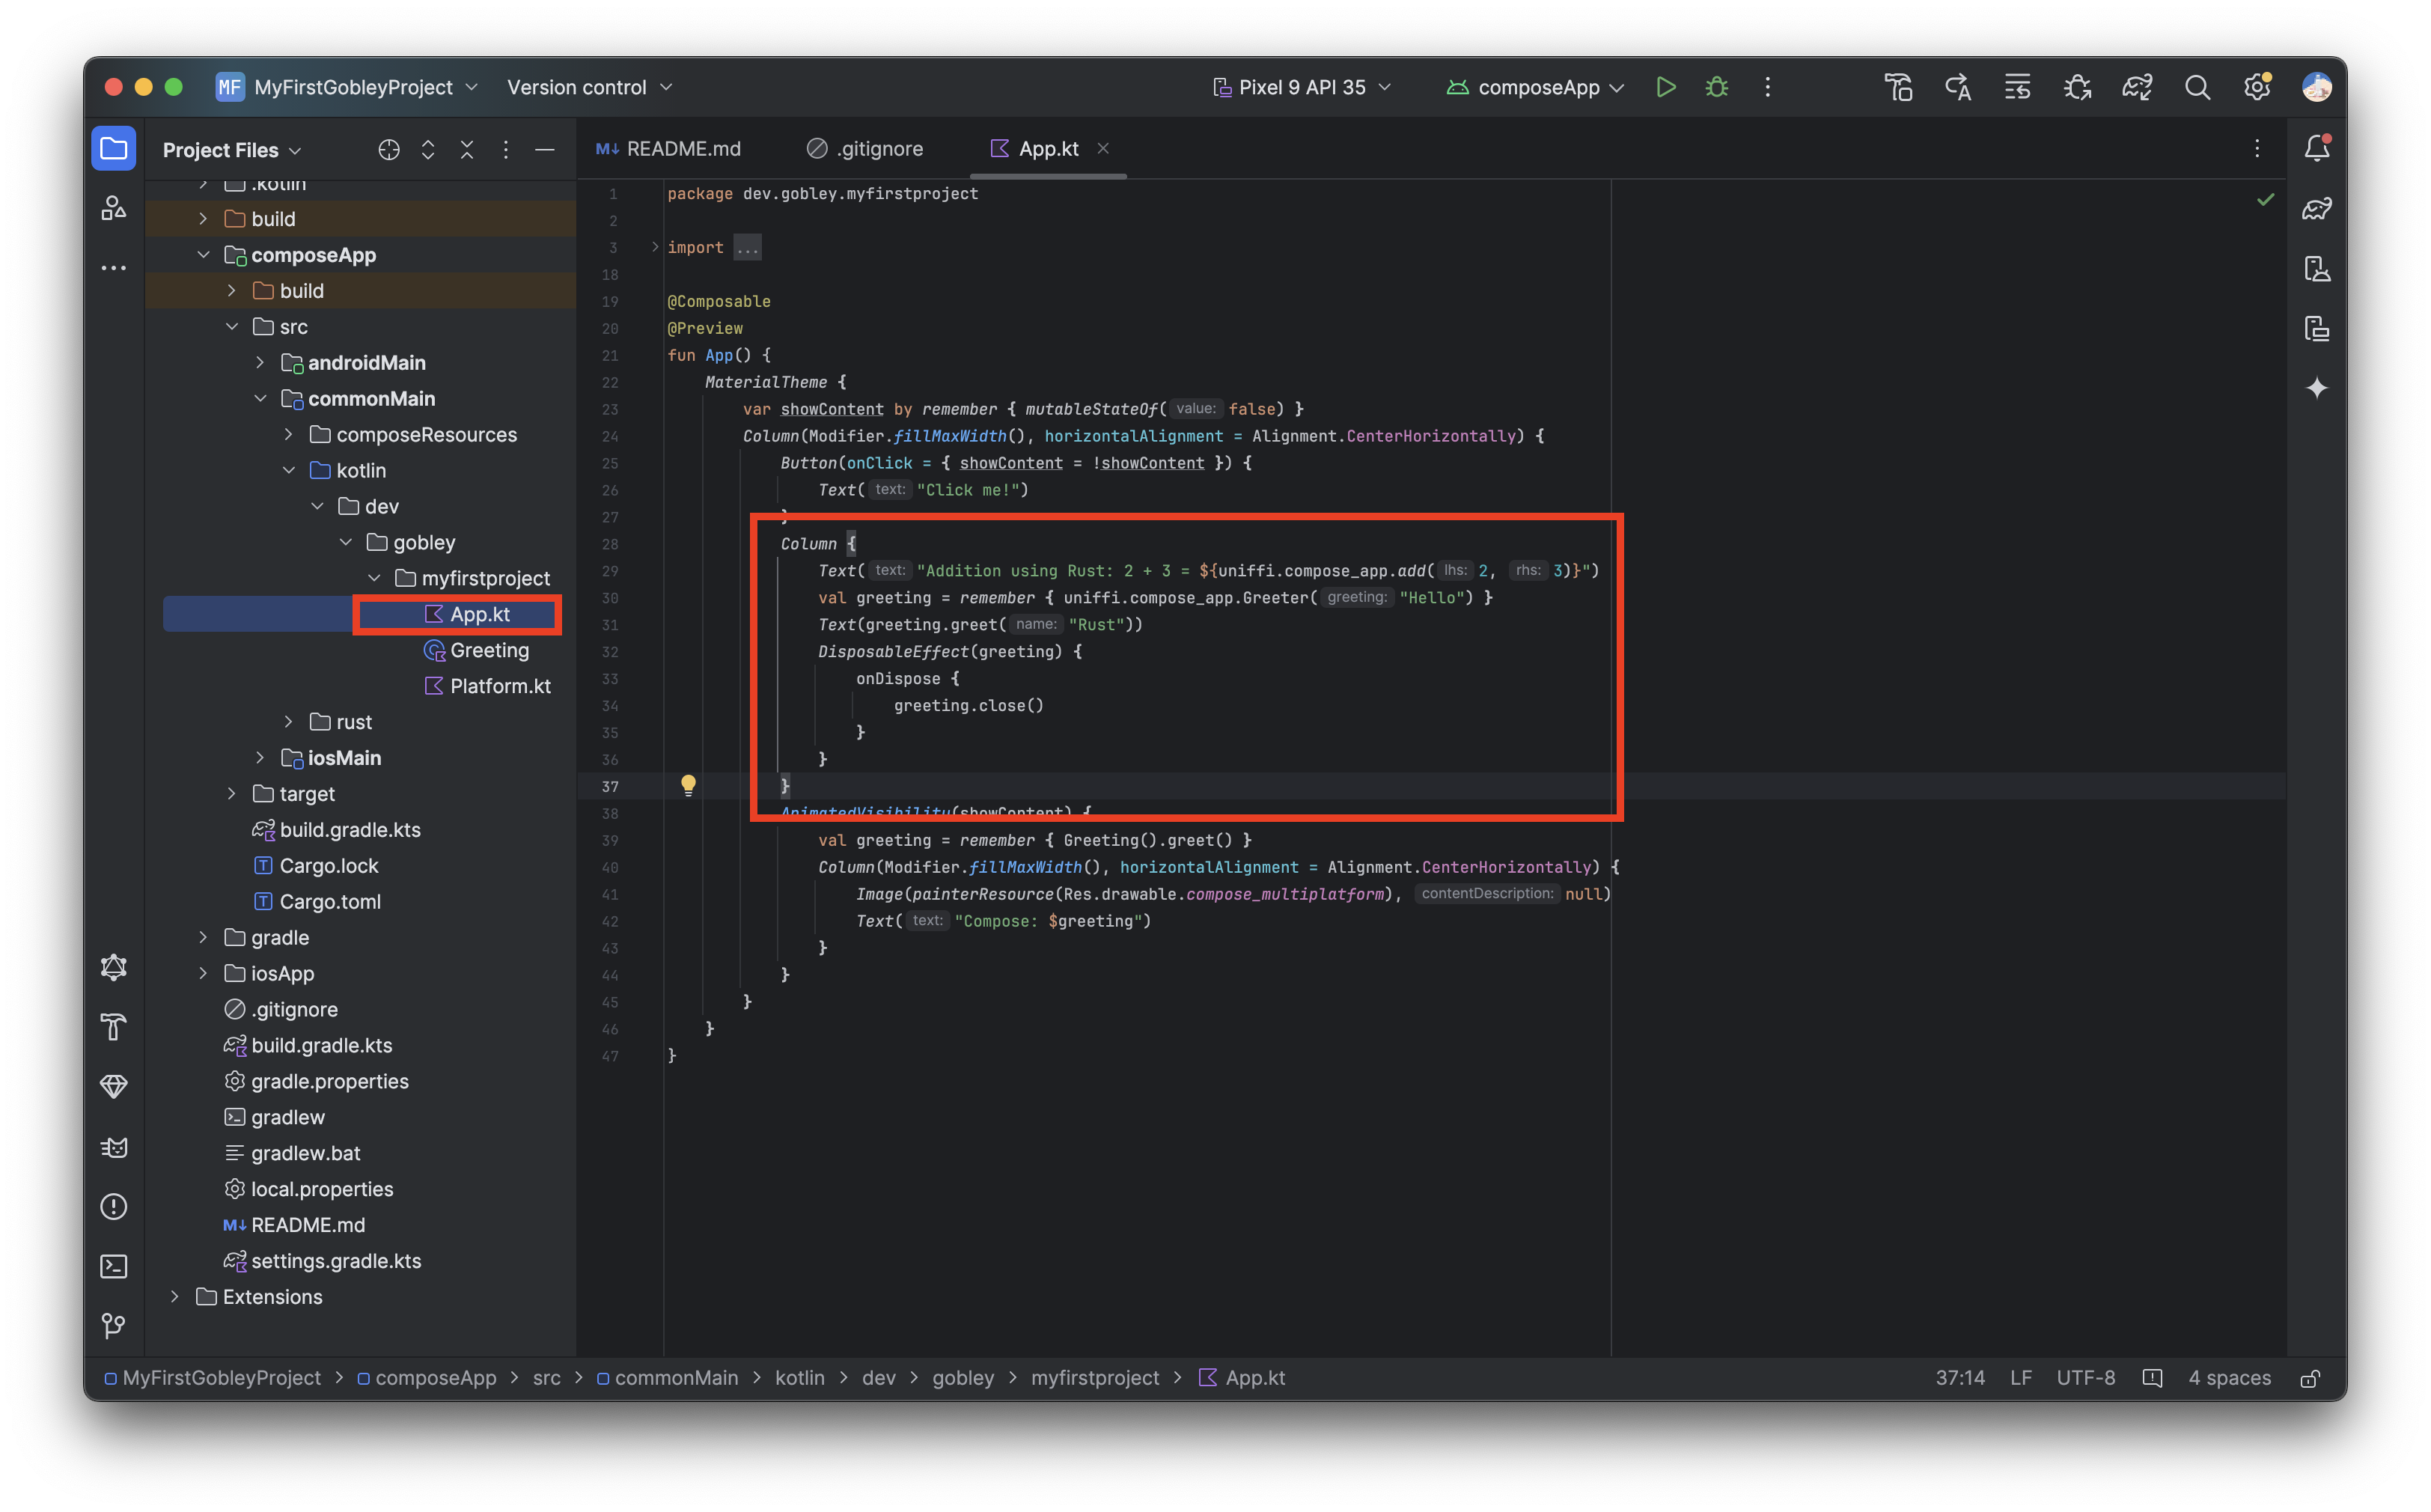This screenshot has width=2431, height=1512.
Task: Open the user account avatar
Action: [x=2317, y=87]
